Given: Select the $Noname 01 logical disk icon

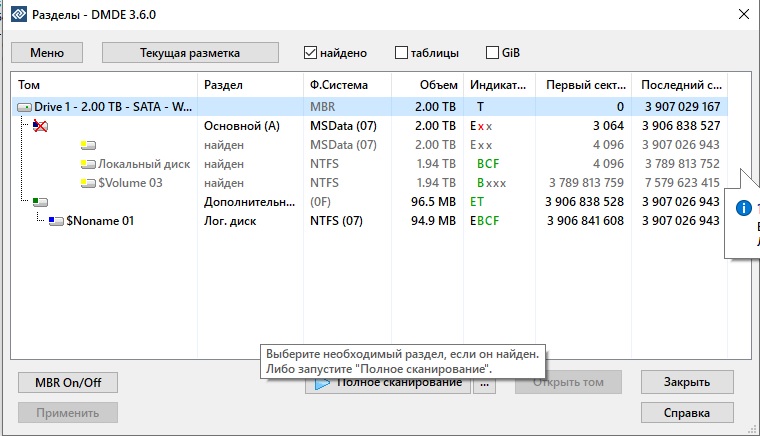Looking at the screenshot, I should 56,221.
